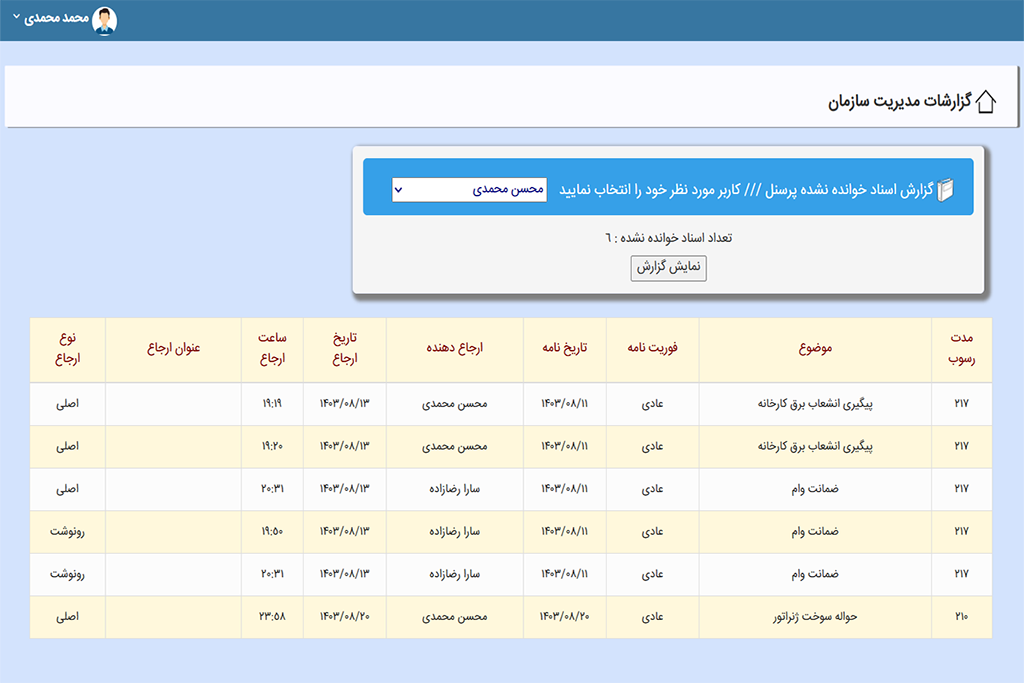Click the فوریت نامه column header
Image resolution: width=1024 pixels, height=683 pixels.
click(652, 349)
